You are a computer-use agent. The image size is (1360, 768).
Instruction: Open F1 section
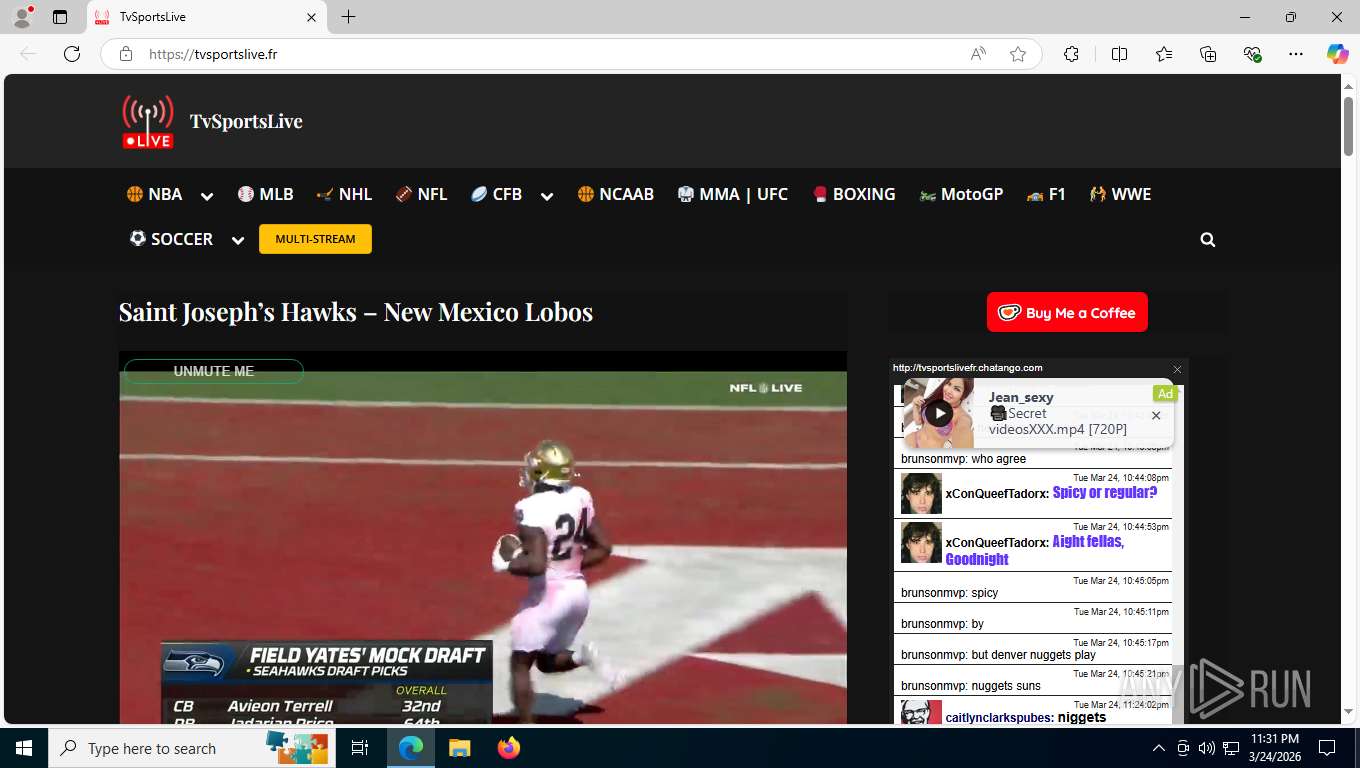[x=1045, y=194]
